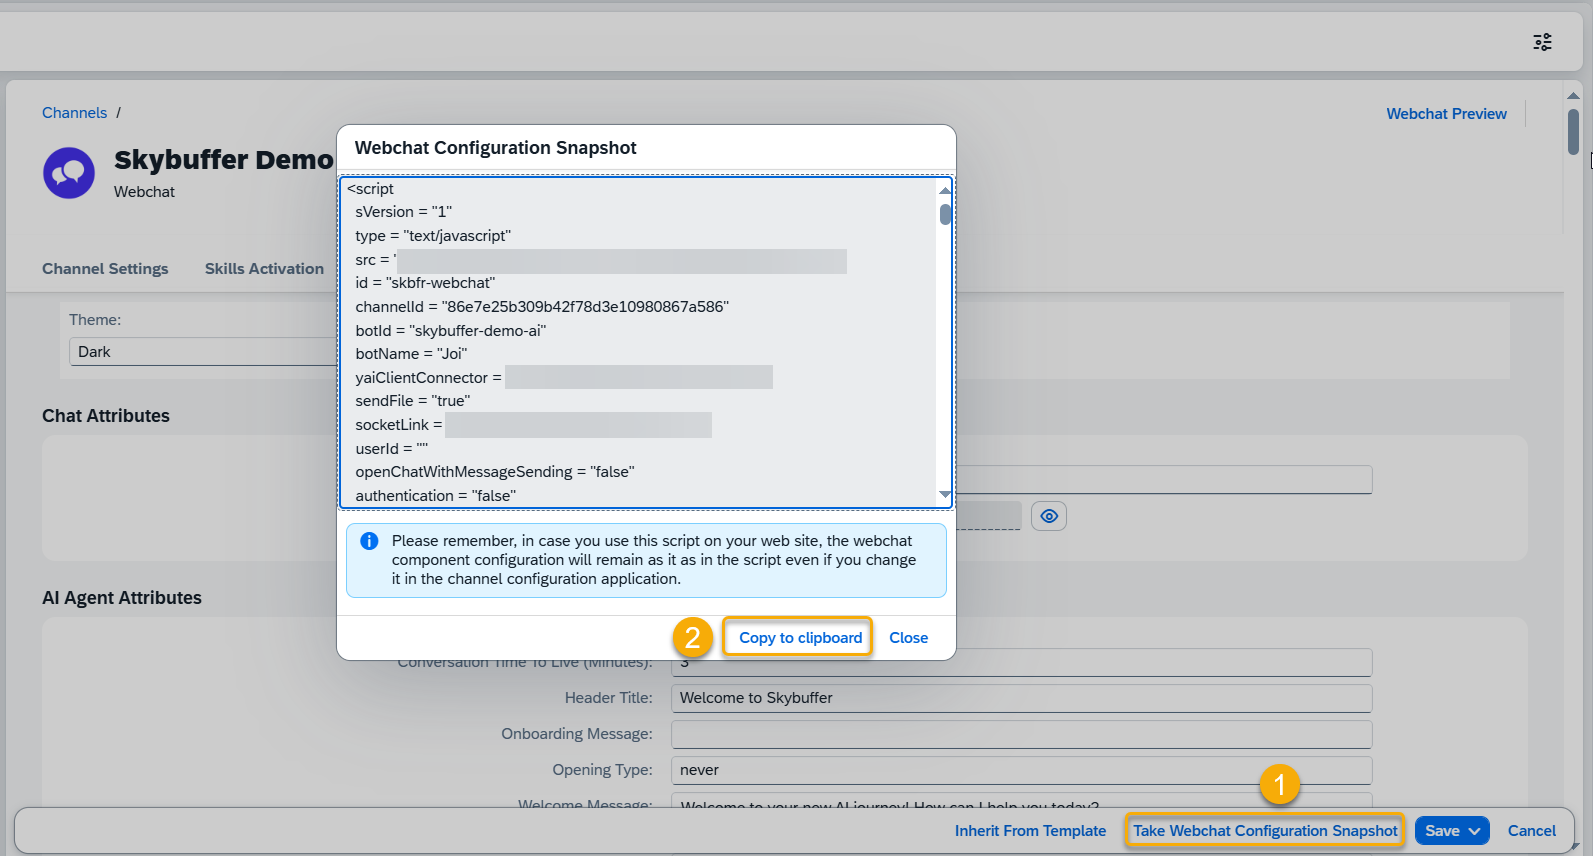Click the page scrollbar up arrow

(1573, 95)
